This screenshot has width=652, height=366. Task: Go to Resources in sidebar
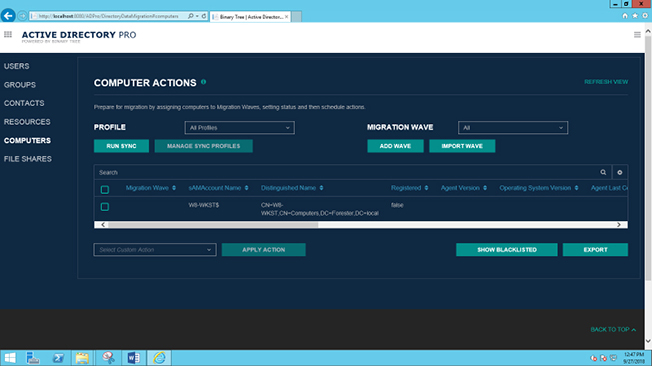(x=27, y=122)
